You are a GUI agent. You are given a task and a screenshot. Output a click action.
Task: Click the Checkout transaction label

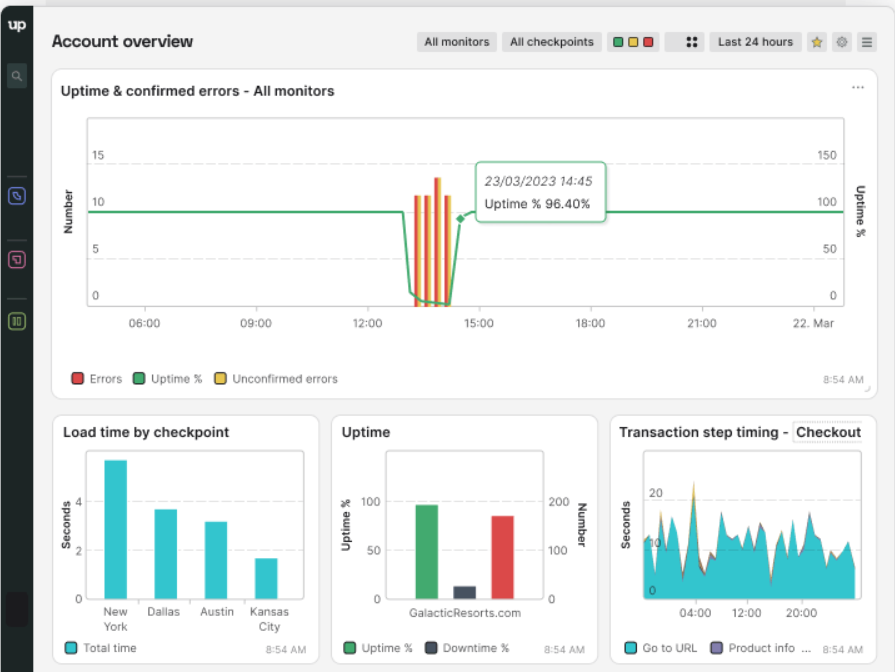tap(828, 432)
